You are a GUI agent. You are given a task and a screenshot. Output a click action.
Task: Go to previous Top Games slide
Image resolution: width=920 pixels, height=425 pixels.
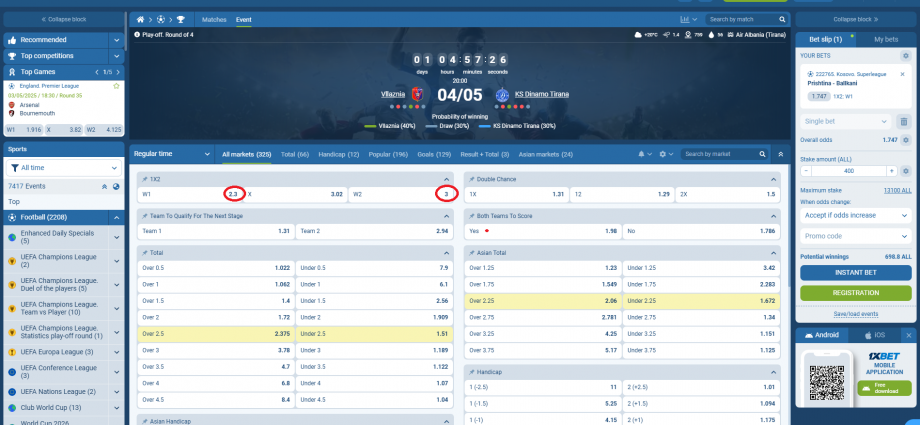click(97, 72)
